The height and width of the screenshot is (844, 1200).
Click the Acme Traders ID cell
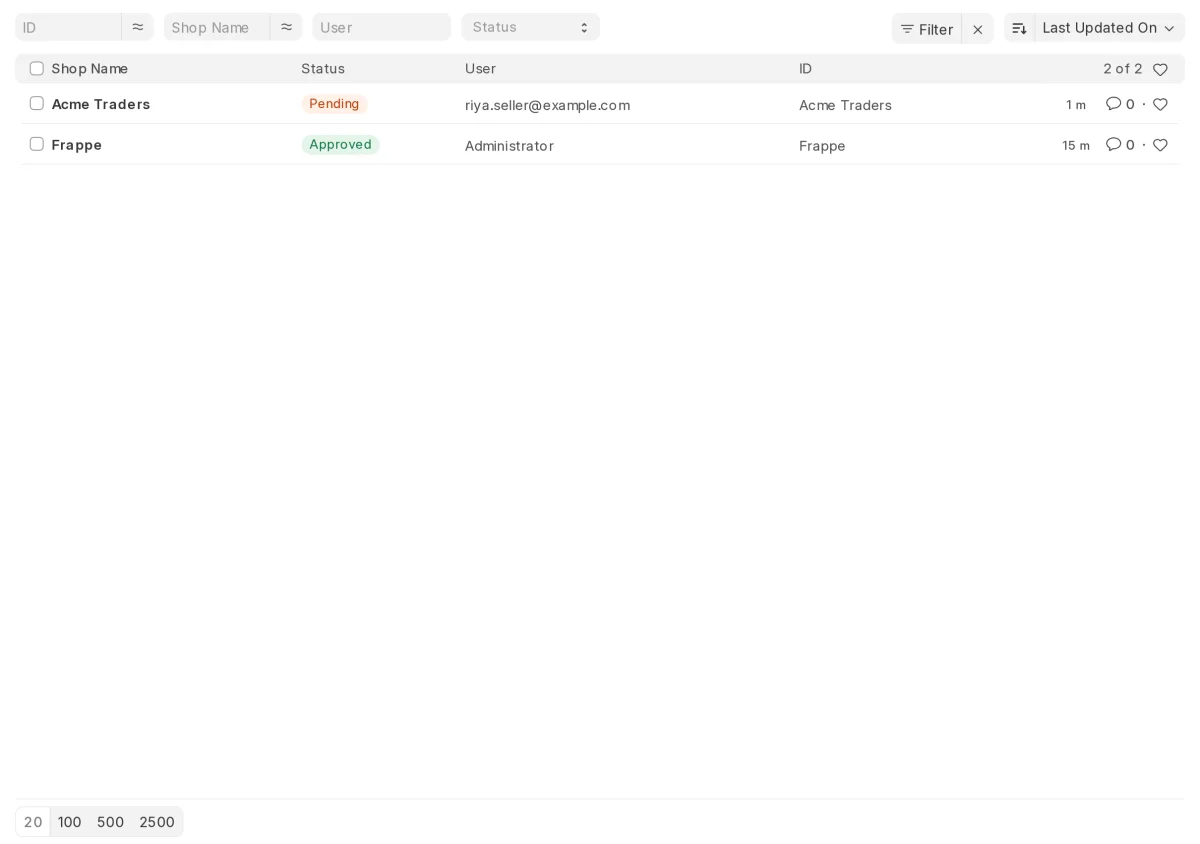click(x=845, y=105)
